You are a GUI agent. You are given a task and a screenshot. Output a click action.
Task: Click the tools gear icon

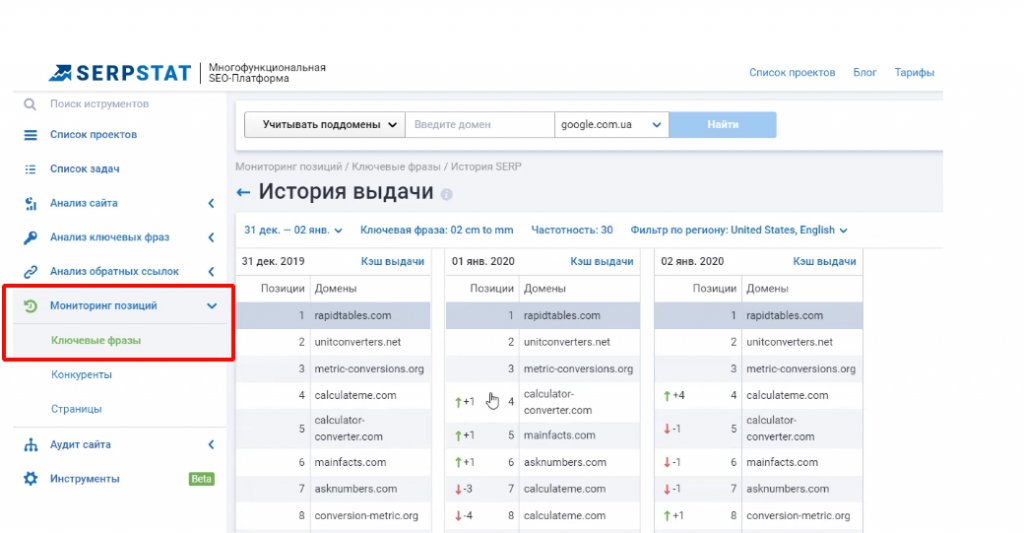(31, 479)
